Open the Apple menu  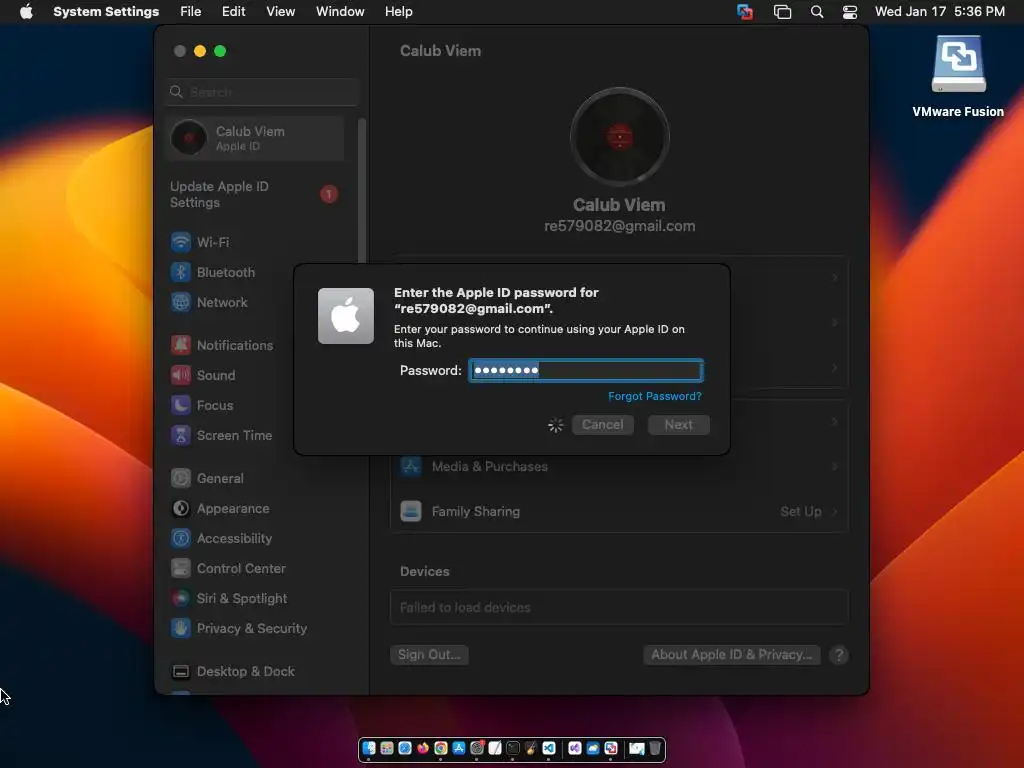coord(26,12)
